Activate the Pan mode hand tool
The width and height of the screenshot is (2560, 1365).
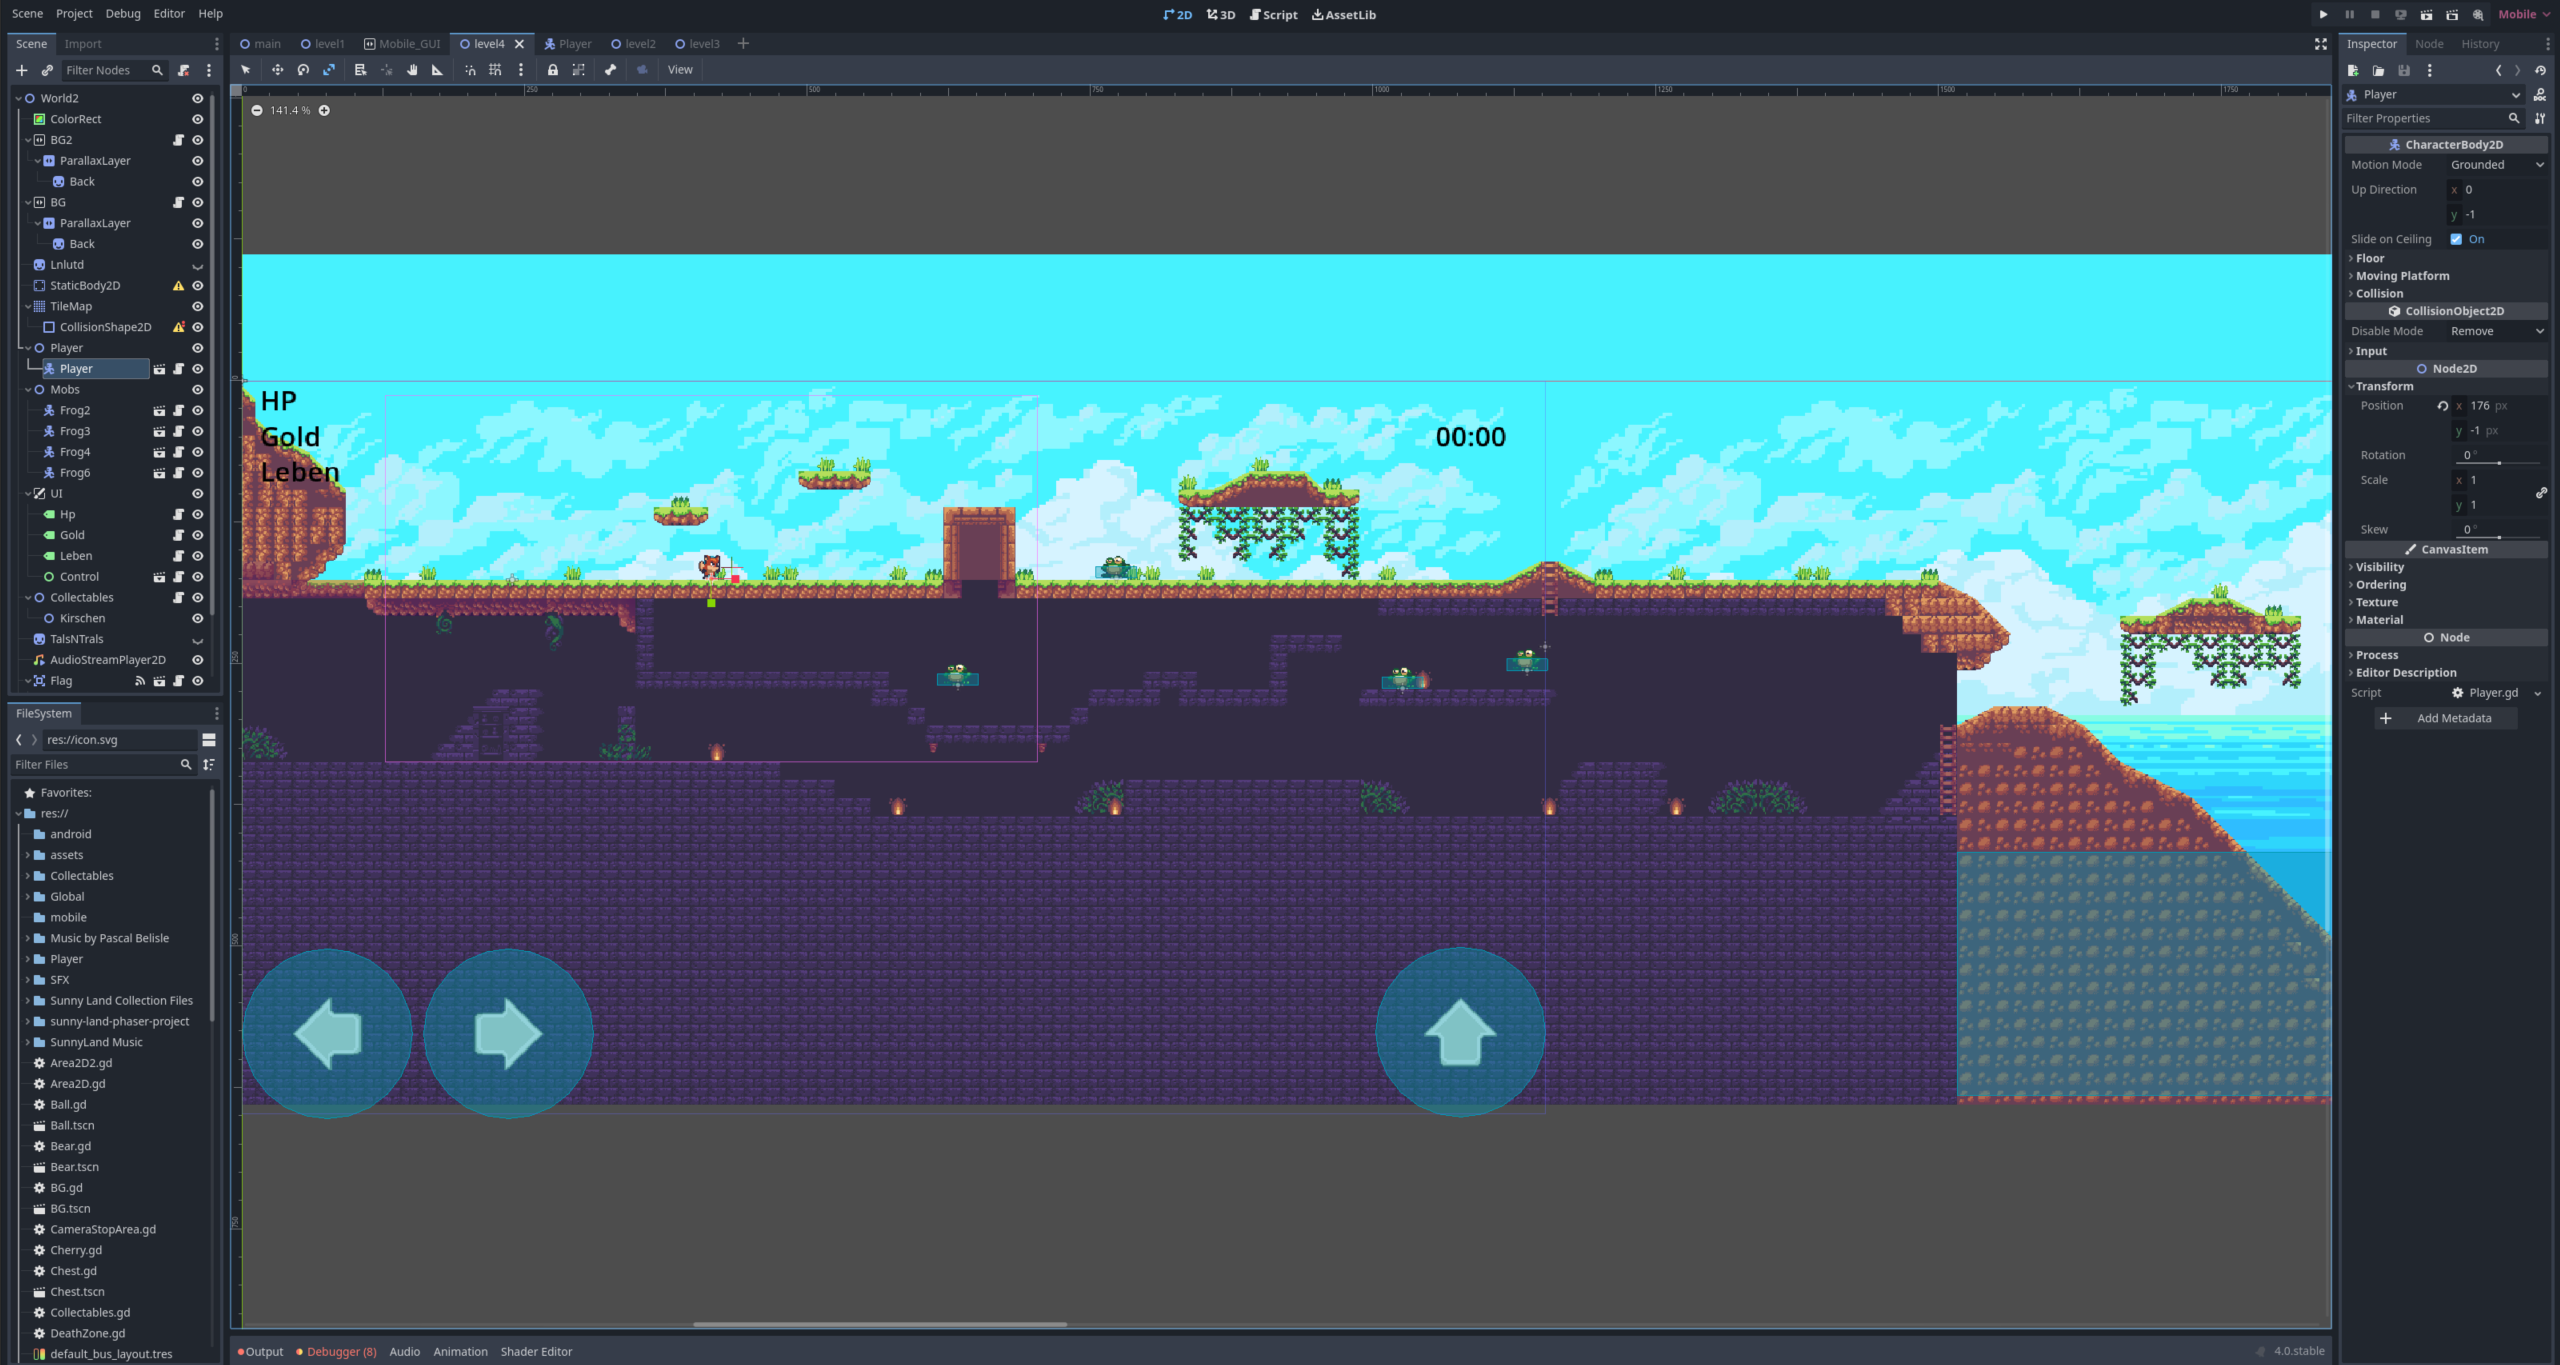pyautogui.click(x=412, y=70)
